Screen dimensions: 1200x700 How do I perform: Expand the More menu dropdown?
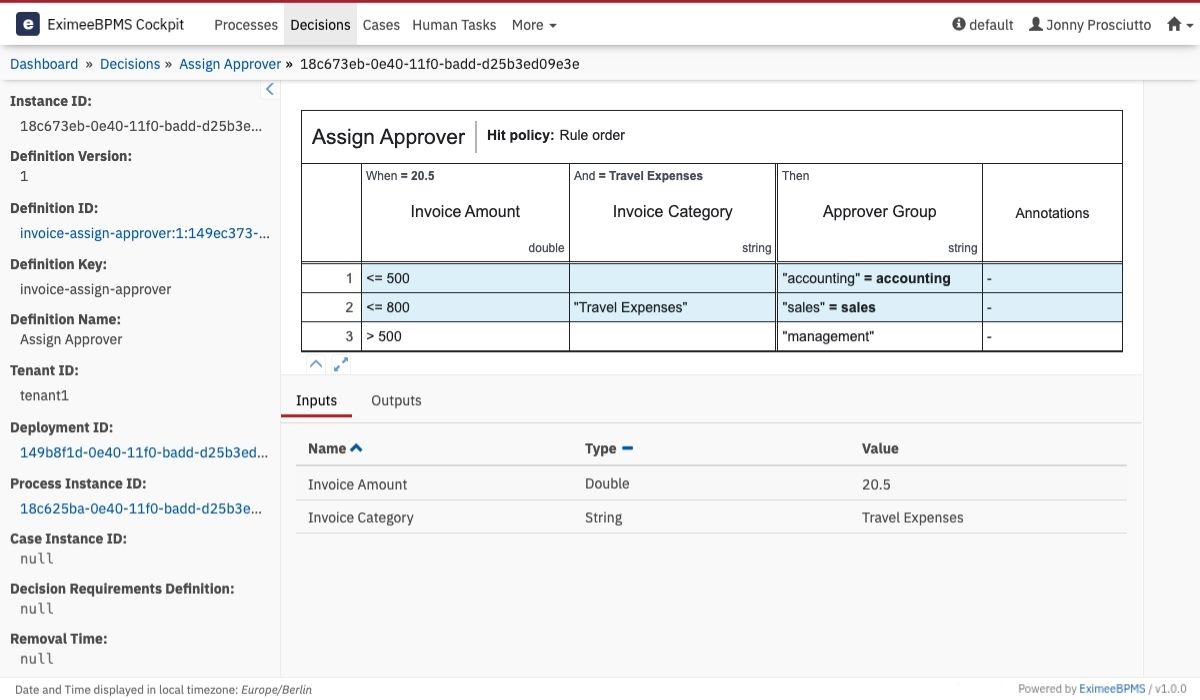pos(534,25)
